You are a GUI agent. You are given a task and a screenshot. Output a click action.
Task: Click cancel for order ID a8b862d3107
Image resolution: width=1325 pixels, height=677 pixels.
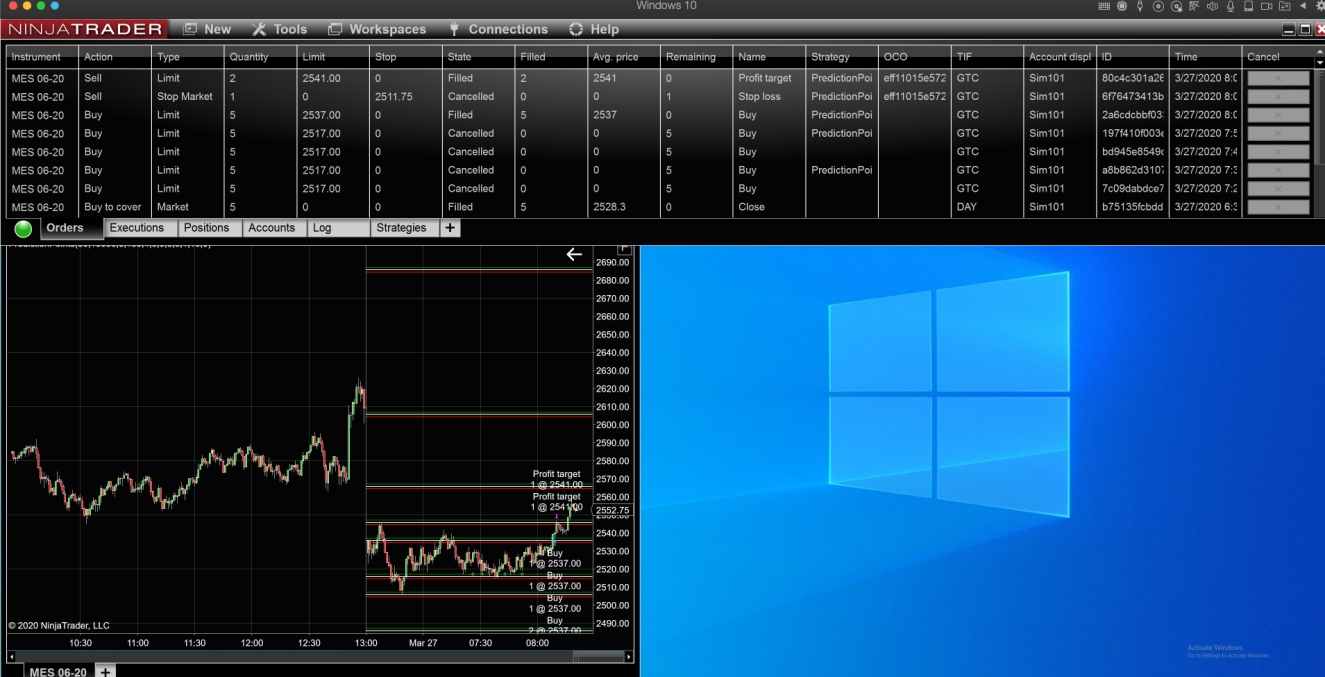click(1278, 170)
